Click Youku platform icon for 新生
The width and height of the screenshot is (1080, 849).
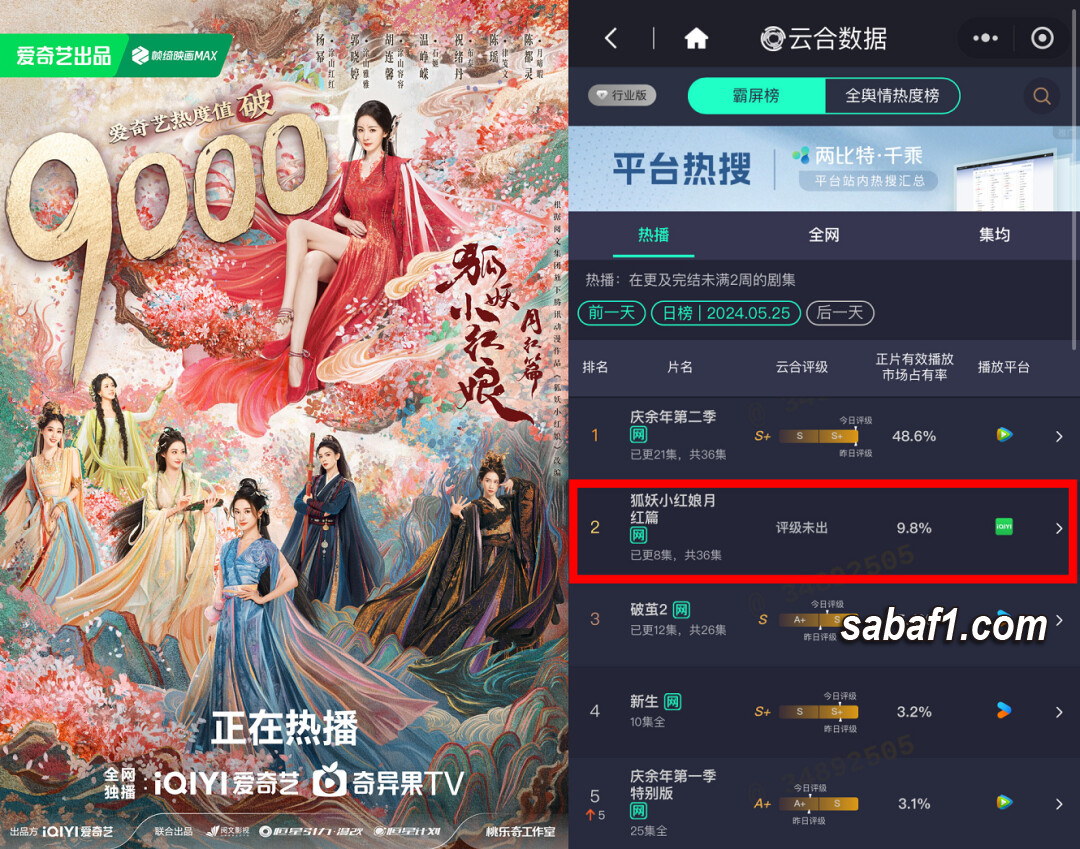1004,710
